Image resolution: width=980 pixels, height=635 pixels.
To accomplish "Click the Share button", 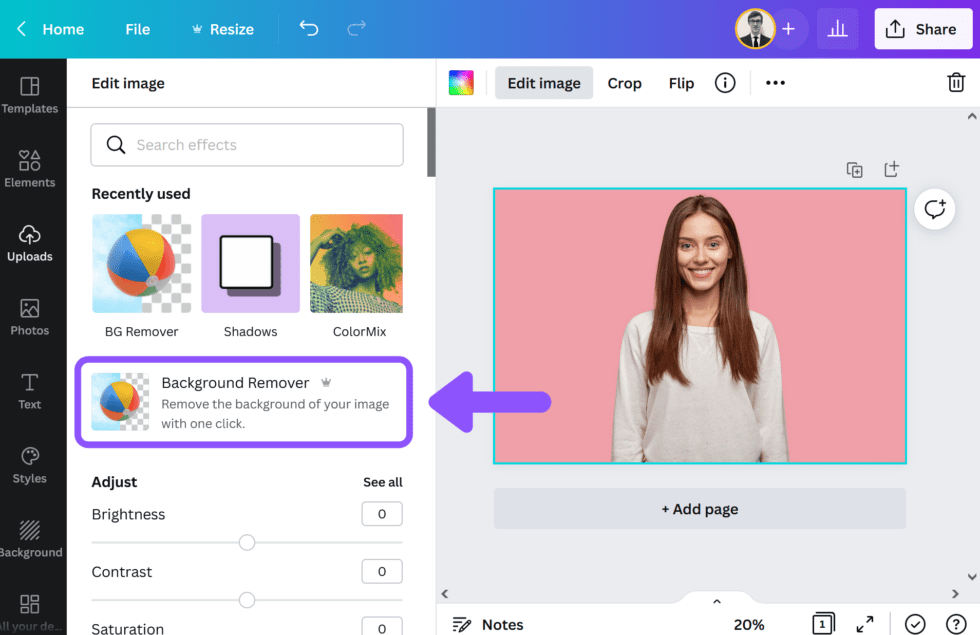I will click(x=922, y=29).
